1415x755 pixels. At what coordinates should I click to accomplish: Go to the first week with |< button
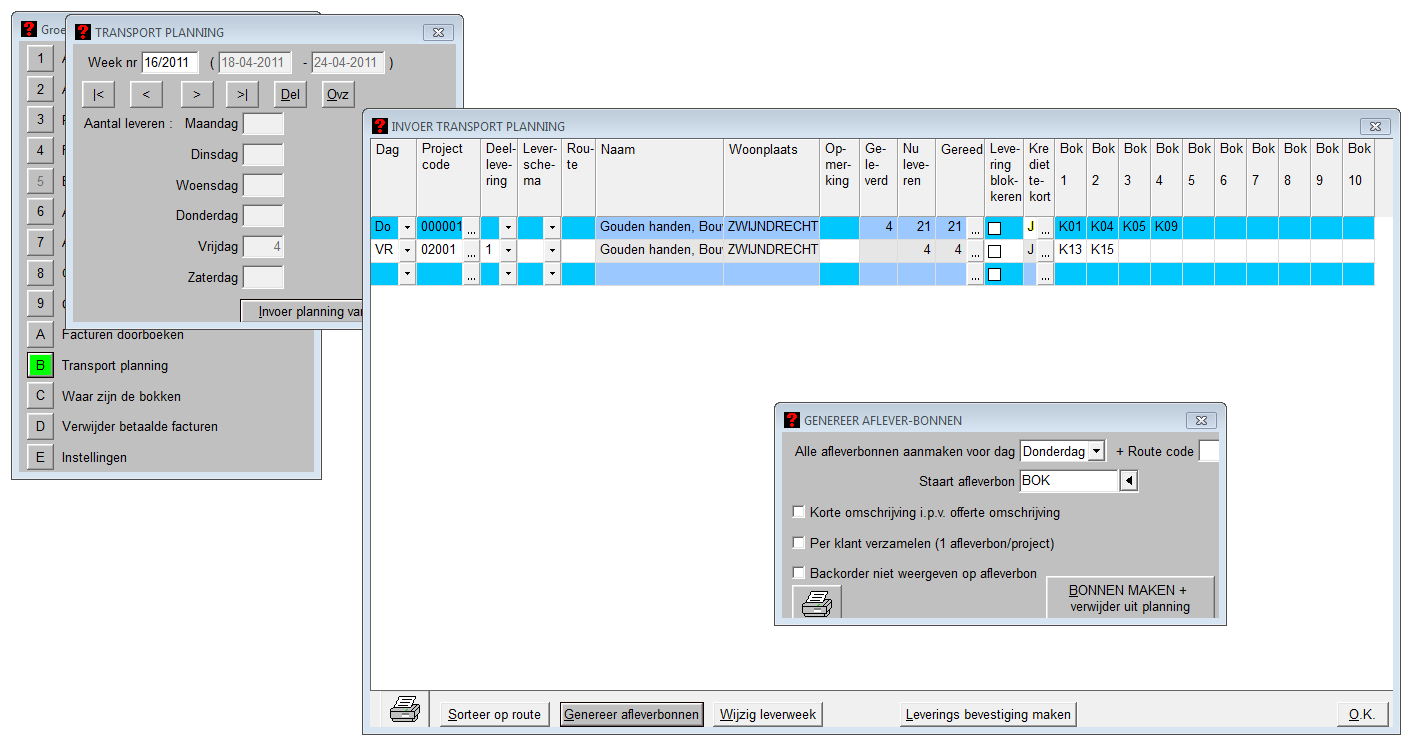coord(99,94)
